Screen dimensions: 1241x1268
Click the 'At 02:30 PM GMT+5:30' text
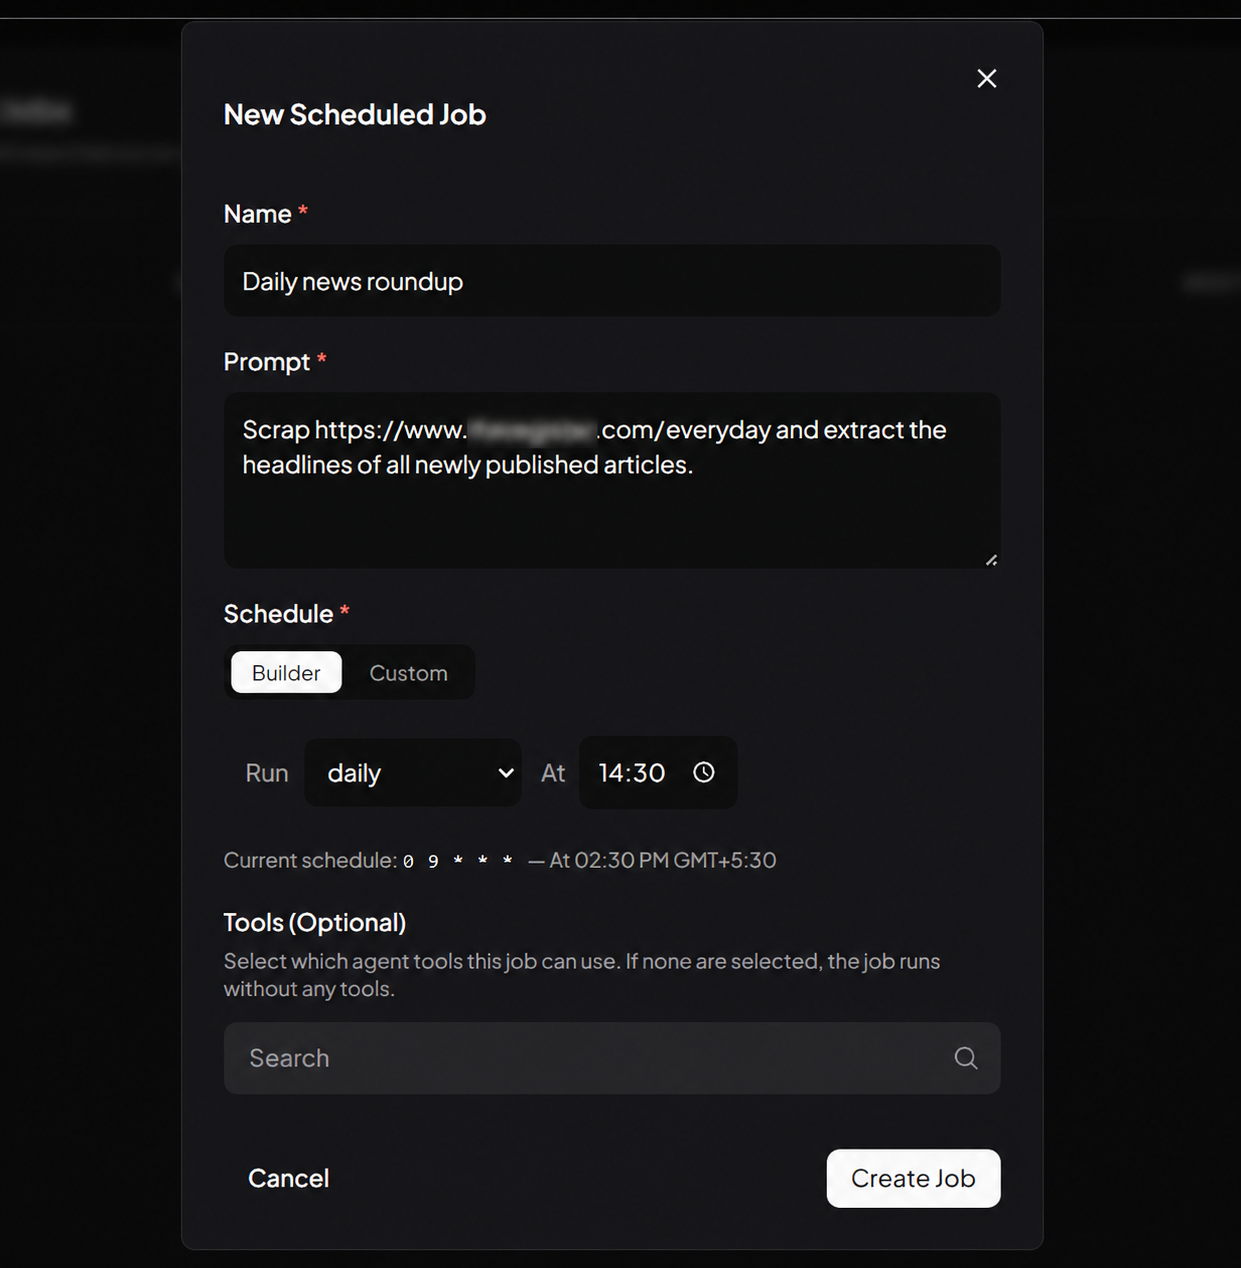point(663,860)
